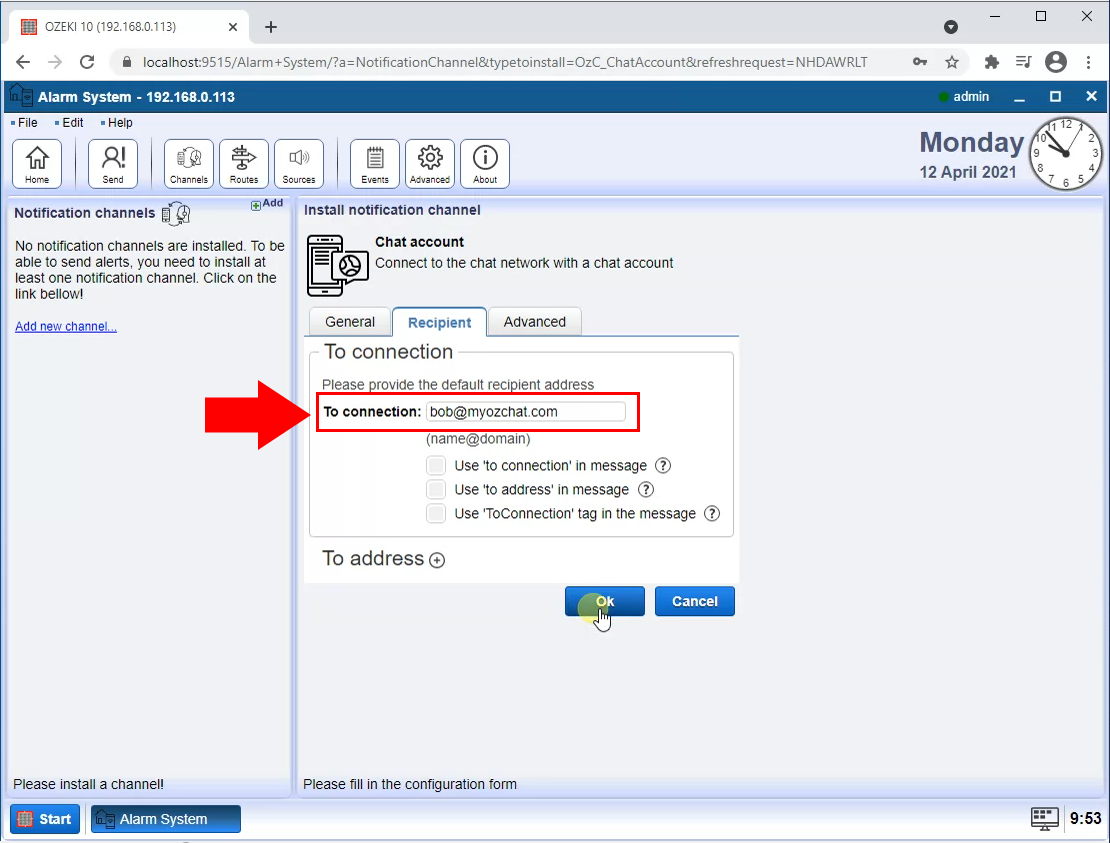Enable 'Use to connection in message'

436,465
